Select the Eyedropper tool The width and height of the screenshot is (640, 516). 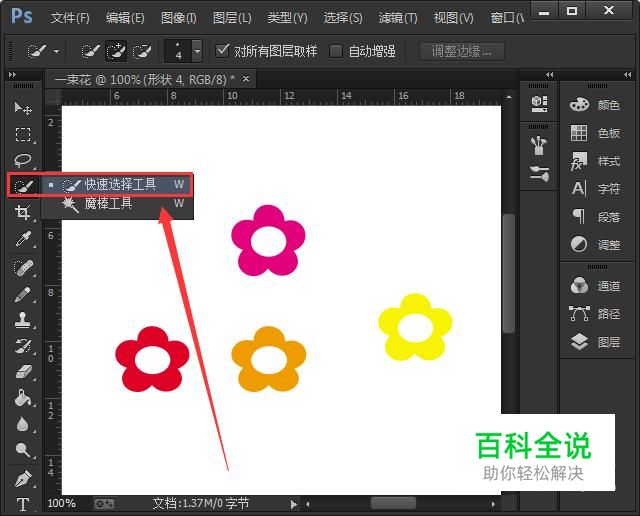23,239
